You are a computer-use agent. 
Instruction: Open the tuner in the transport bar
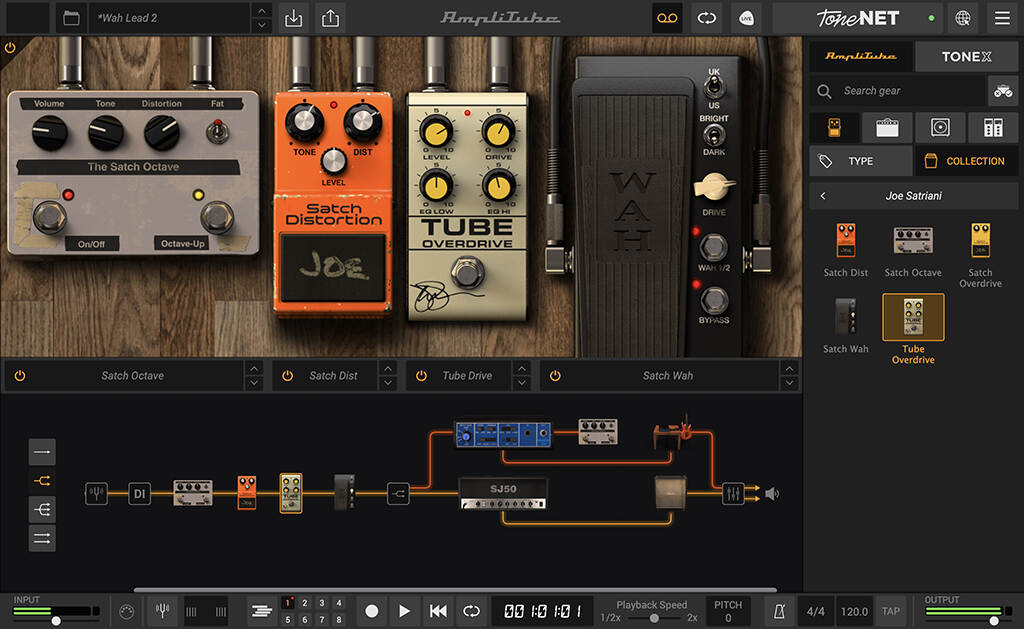[x=162, y=610]
